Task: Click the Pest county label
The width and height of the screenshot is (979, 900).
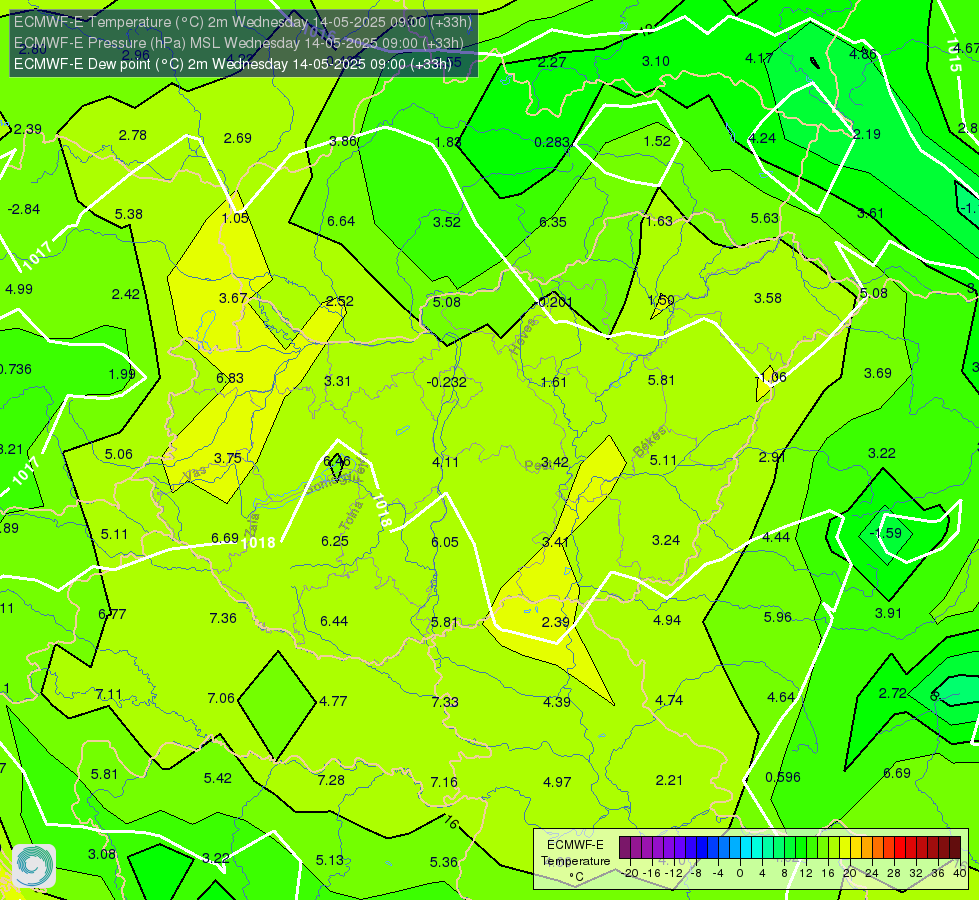Action: (536, 465)
